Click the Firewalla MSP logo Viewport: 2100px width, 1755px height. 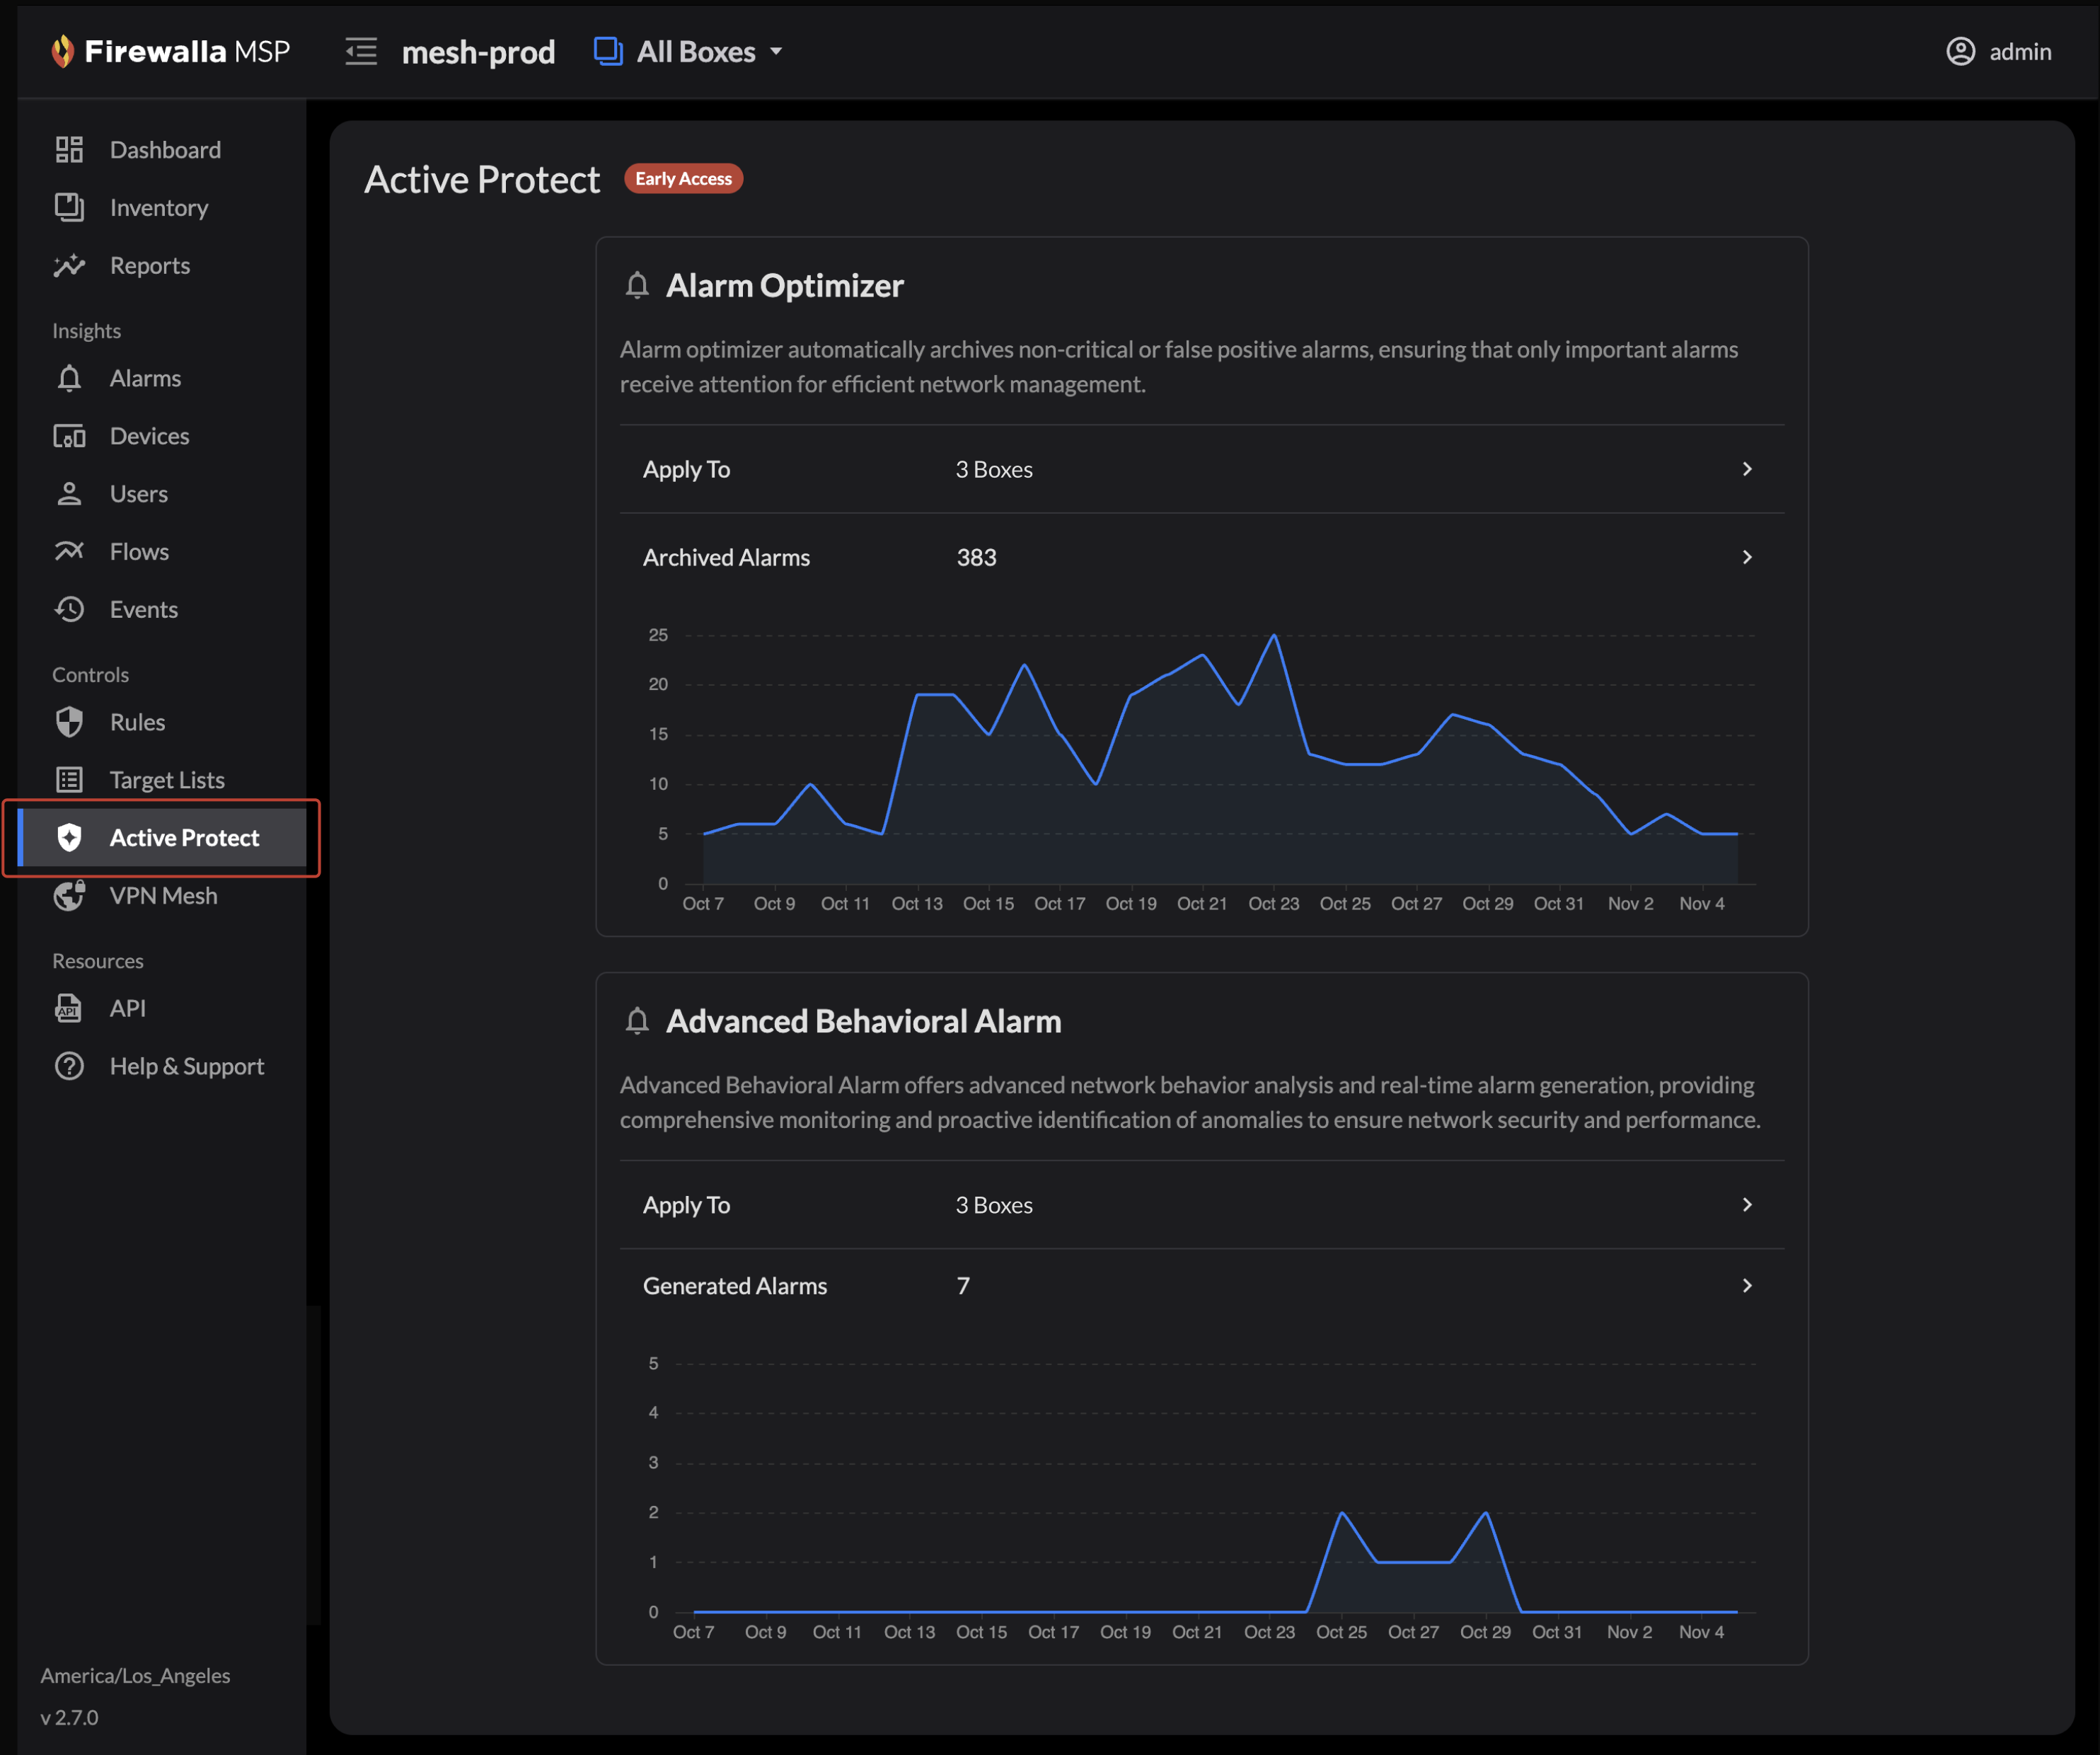(x=170, y=51)
